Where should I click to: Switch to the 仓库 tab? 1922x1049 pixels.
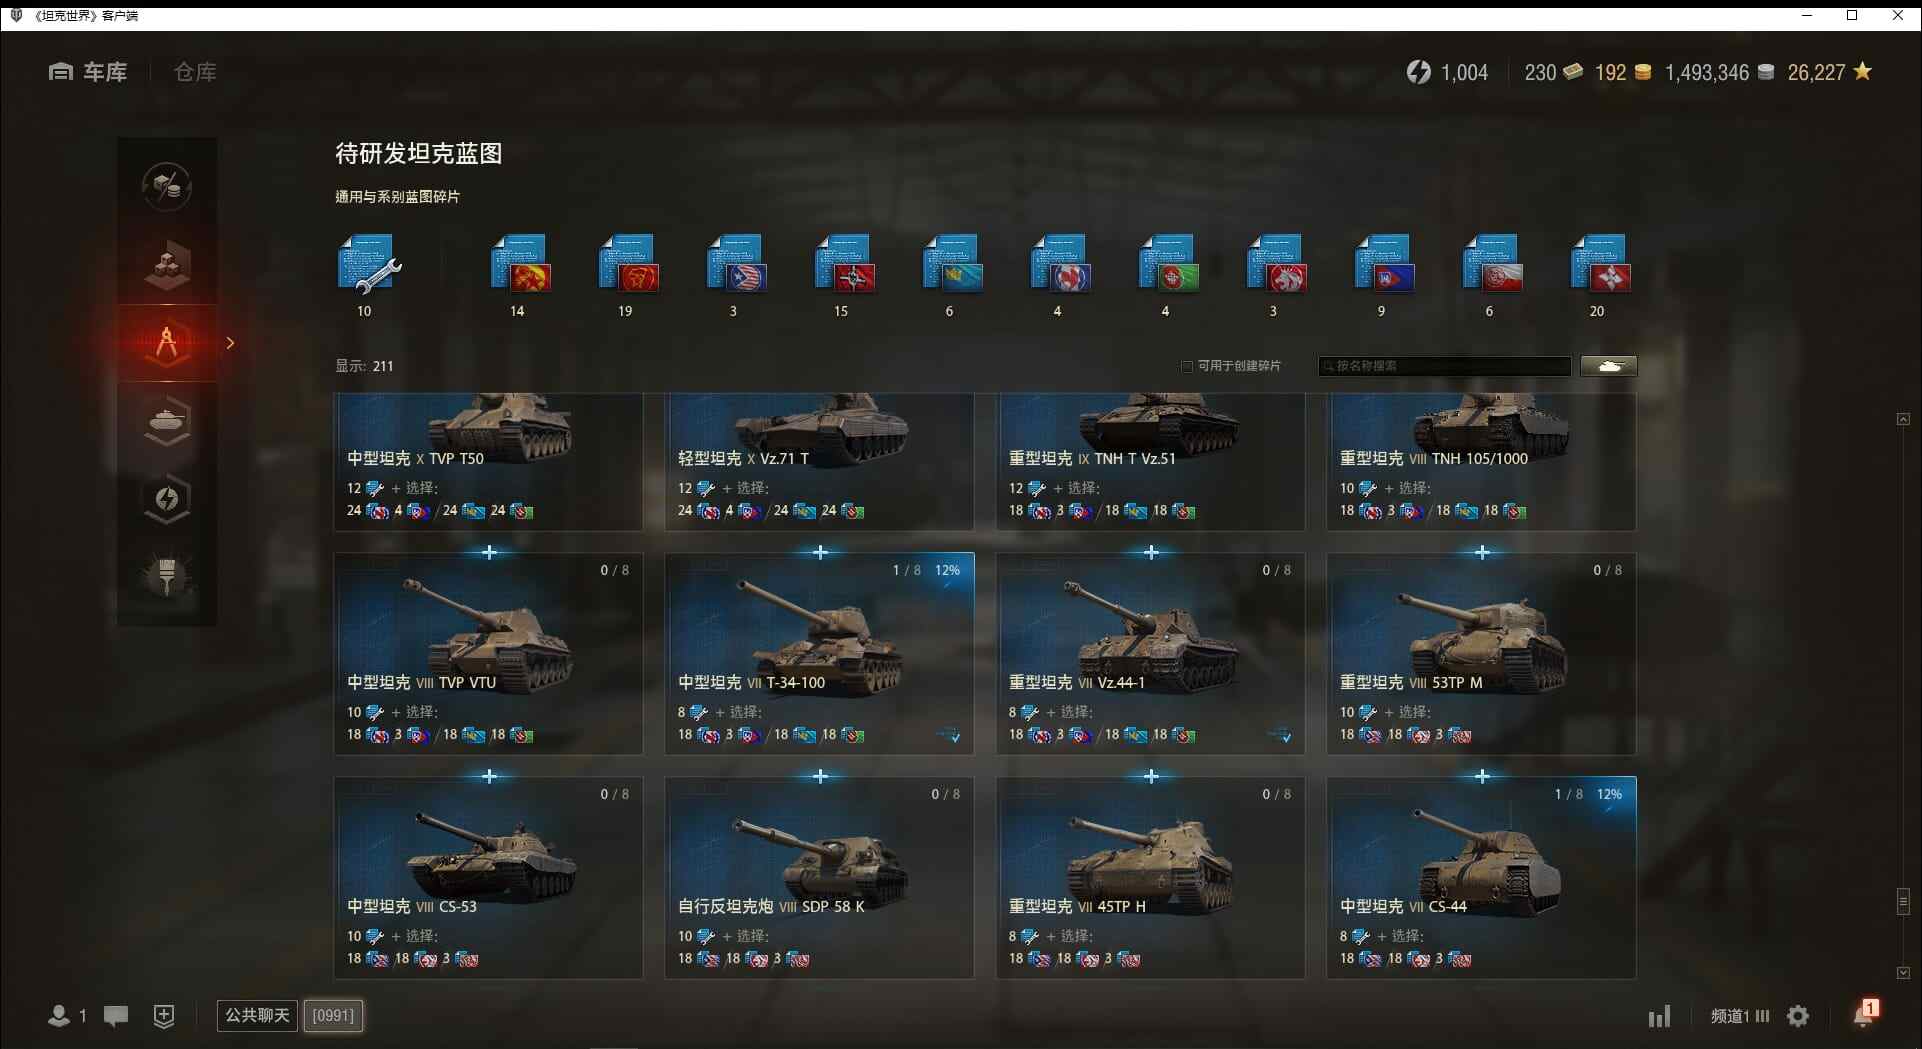[x=195, y=72]
